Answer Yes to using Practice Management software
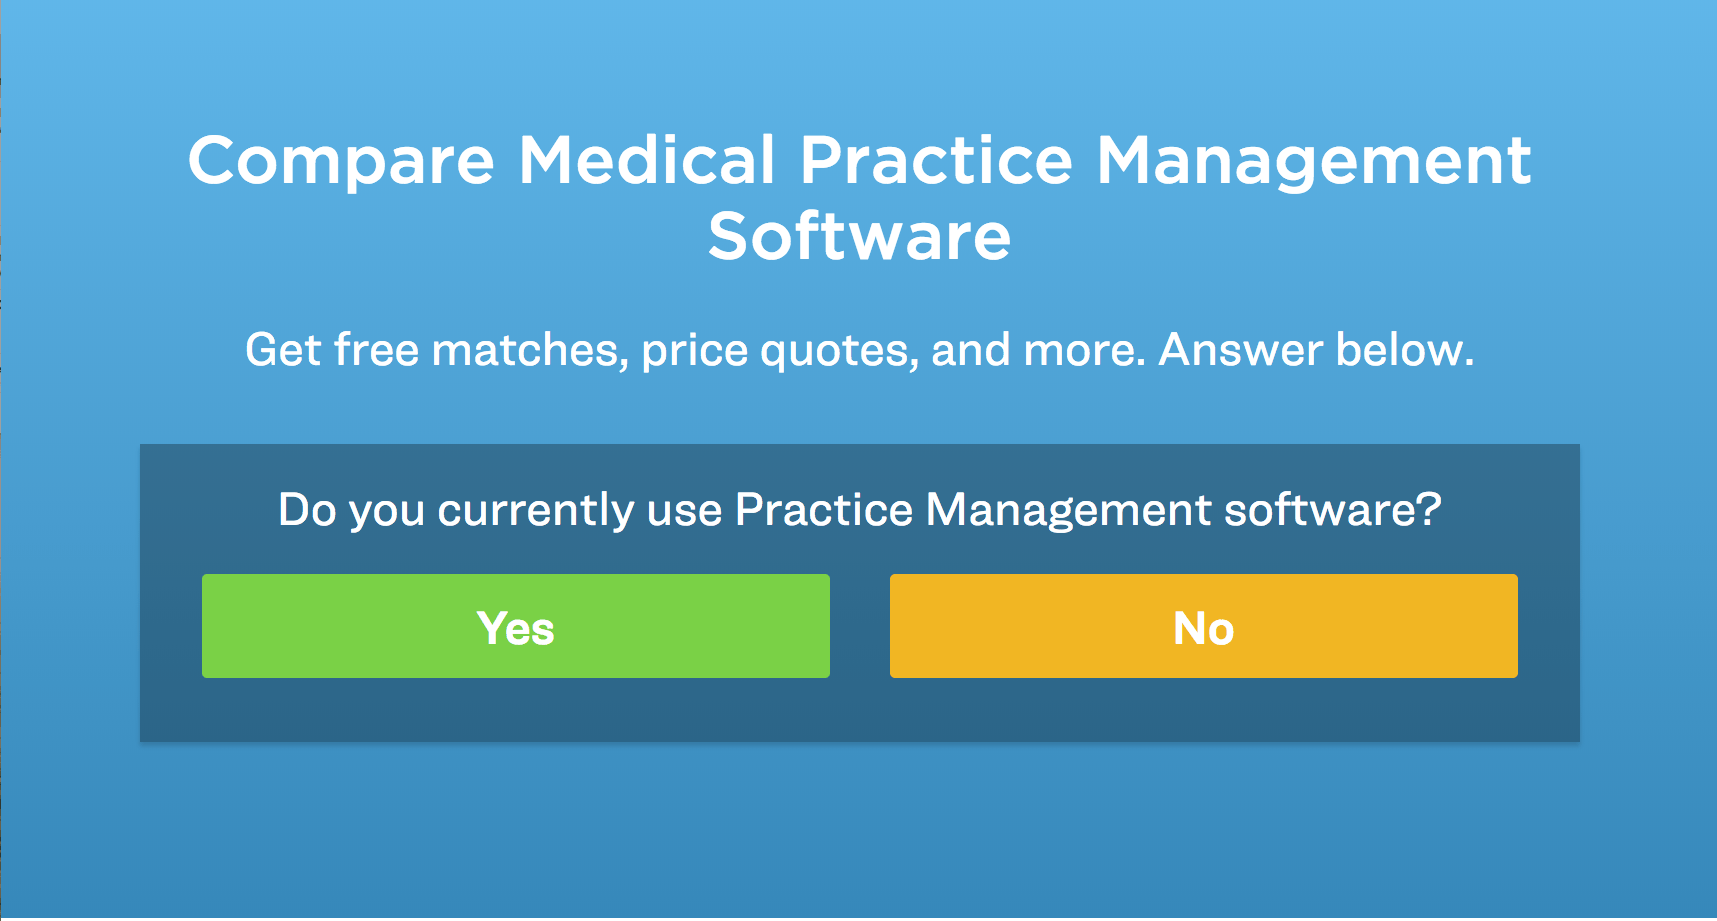1717x921 pixels. (516, 626)
